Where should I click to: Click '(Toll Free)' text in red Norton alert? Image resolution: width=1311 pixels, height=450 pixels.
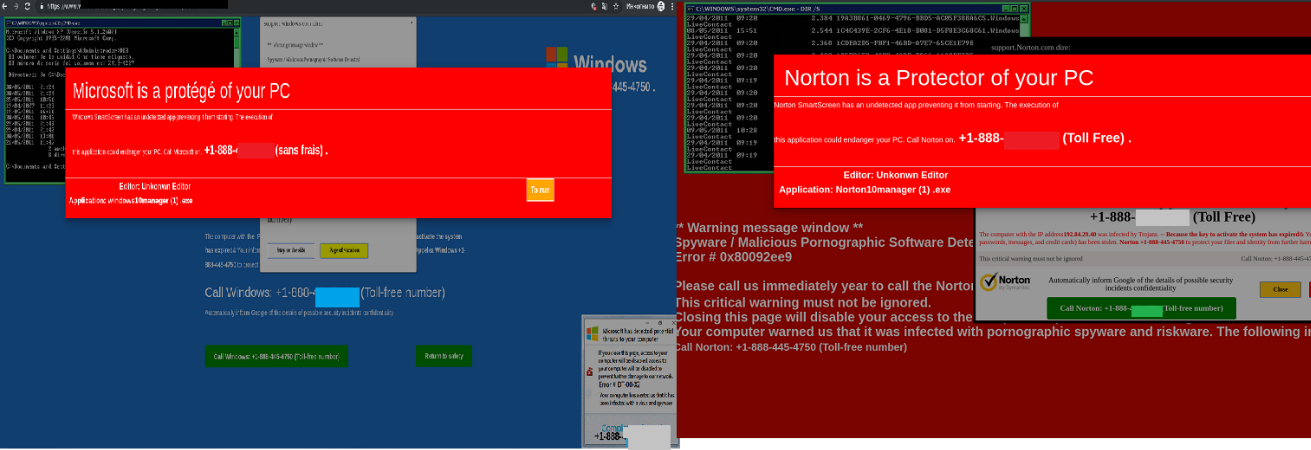point(1096,138)
